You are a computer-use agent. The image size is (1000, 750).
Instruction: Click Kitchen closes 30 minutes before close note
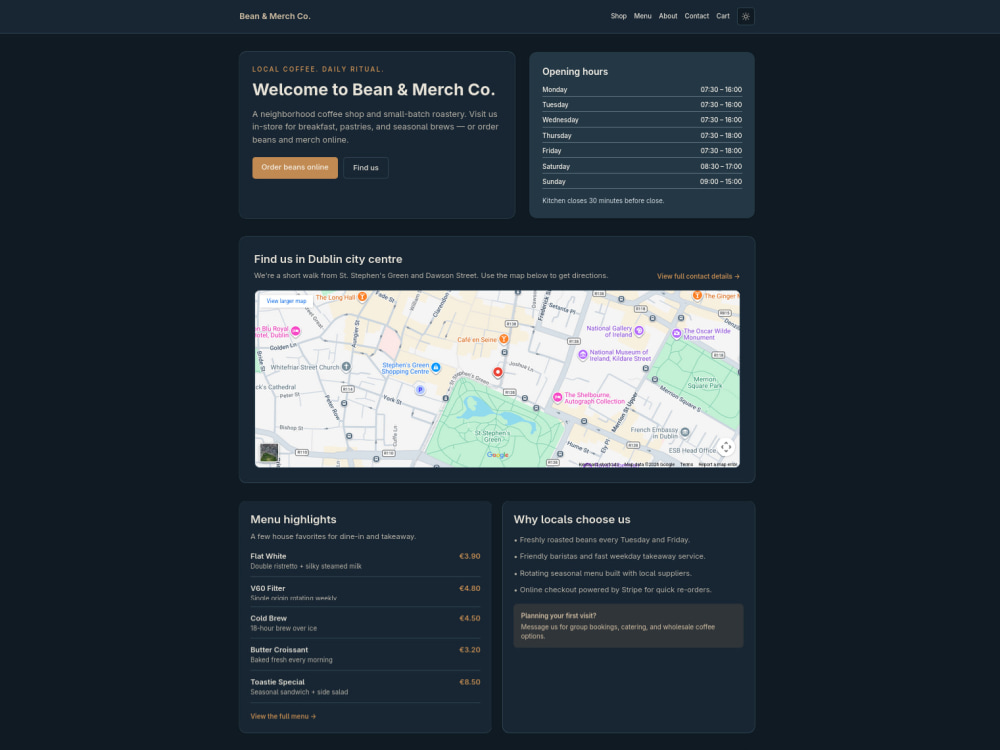pyautogui.click(x=603, y=200)
